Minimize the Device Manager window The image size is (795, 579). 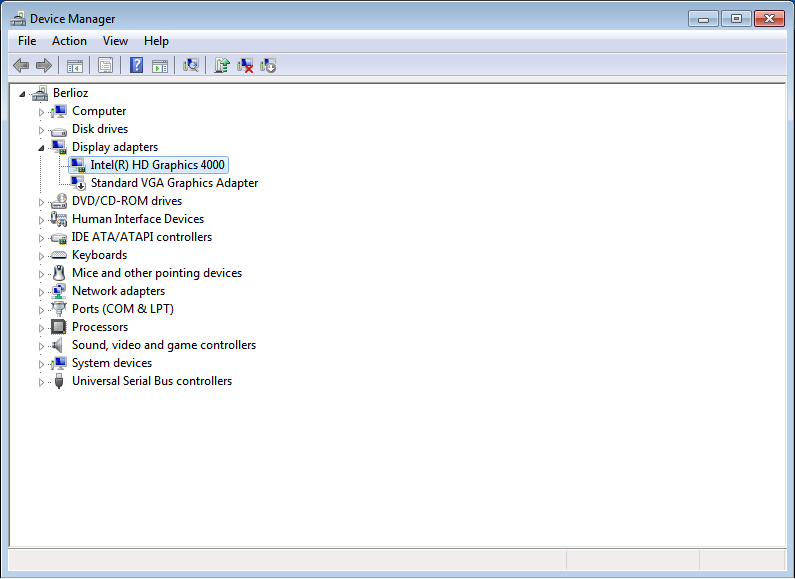(703, 19)
